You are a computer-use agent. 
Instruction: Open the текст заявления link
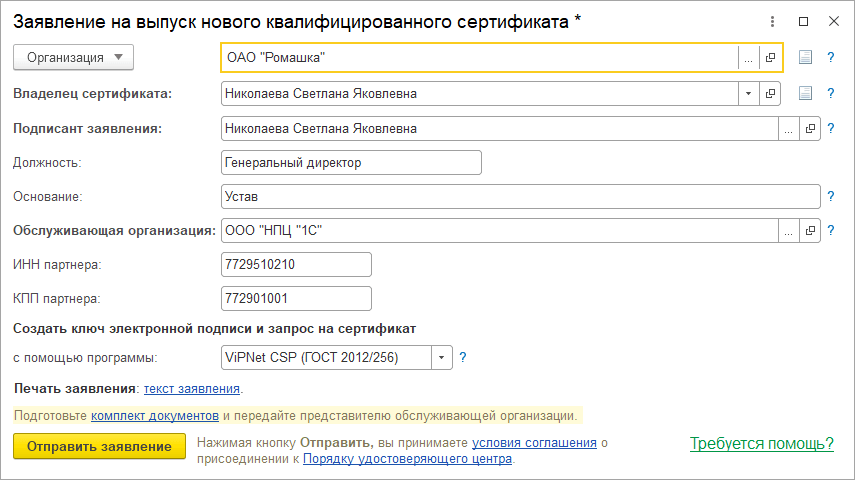(x=192, y=388)
